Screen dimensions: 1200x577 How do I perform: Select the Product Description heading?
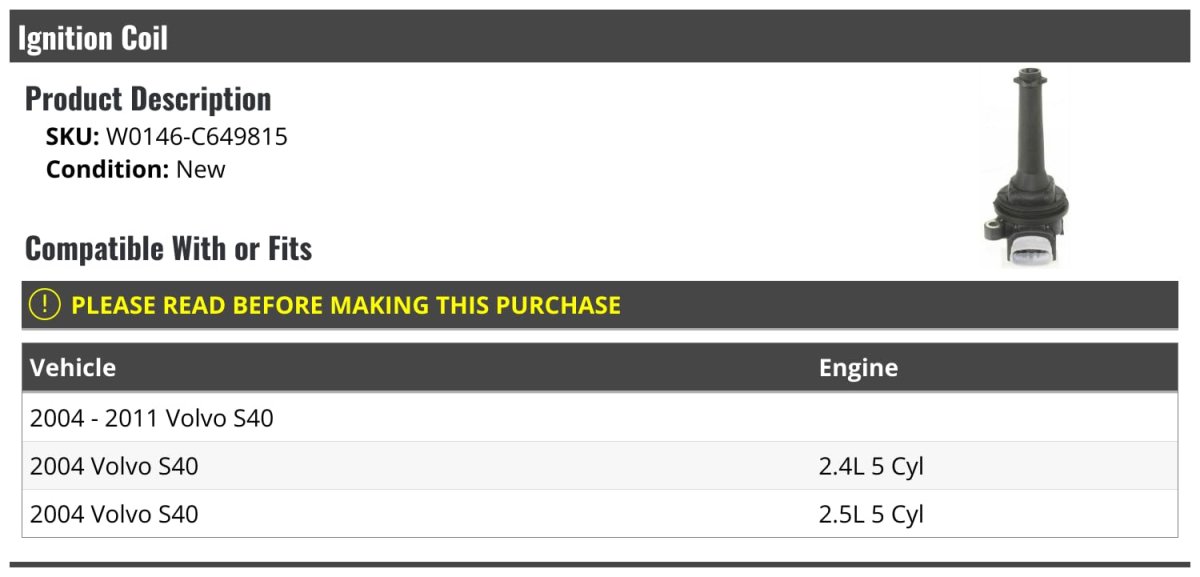tap(148, 99)
